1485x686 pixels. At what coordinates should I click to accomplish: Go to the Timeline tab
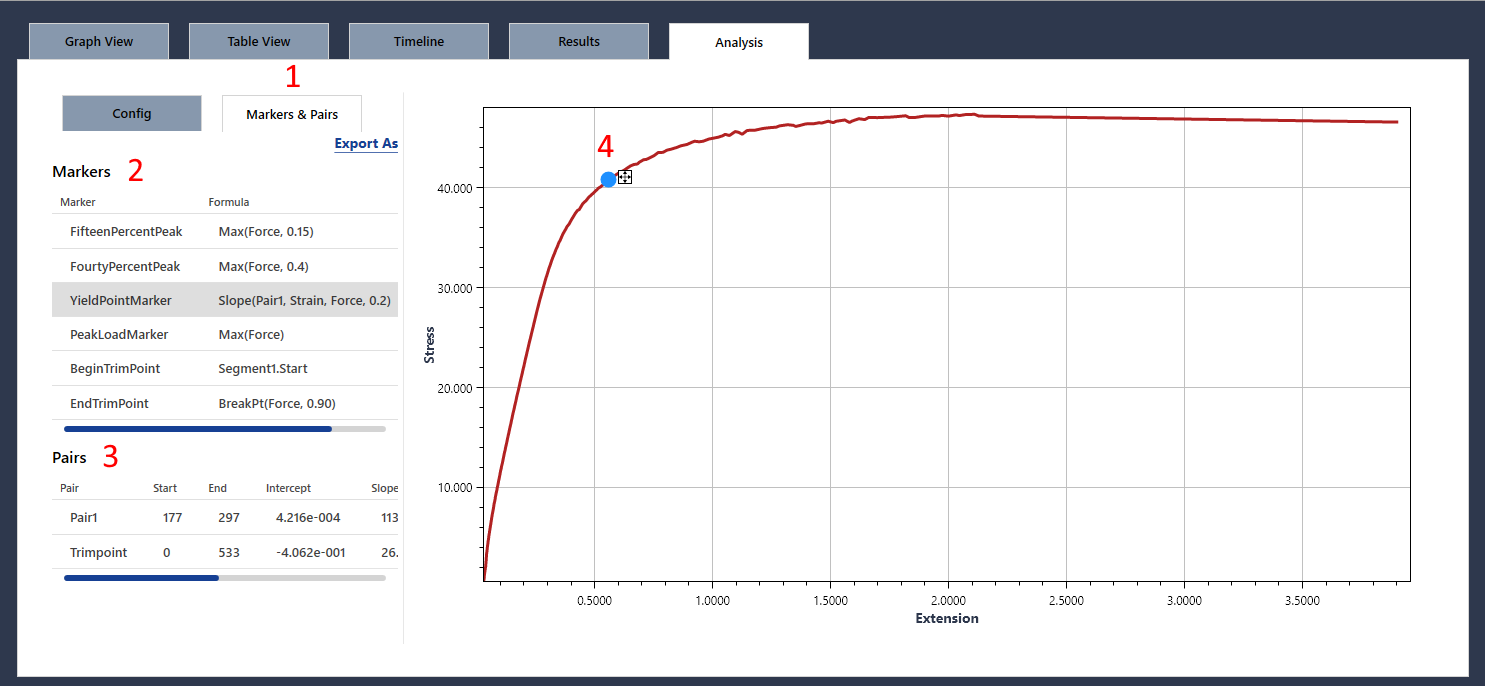pos(419,42)
